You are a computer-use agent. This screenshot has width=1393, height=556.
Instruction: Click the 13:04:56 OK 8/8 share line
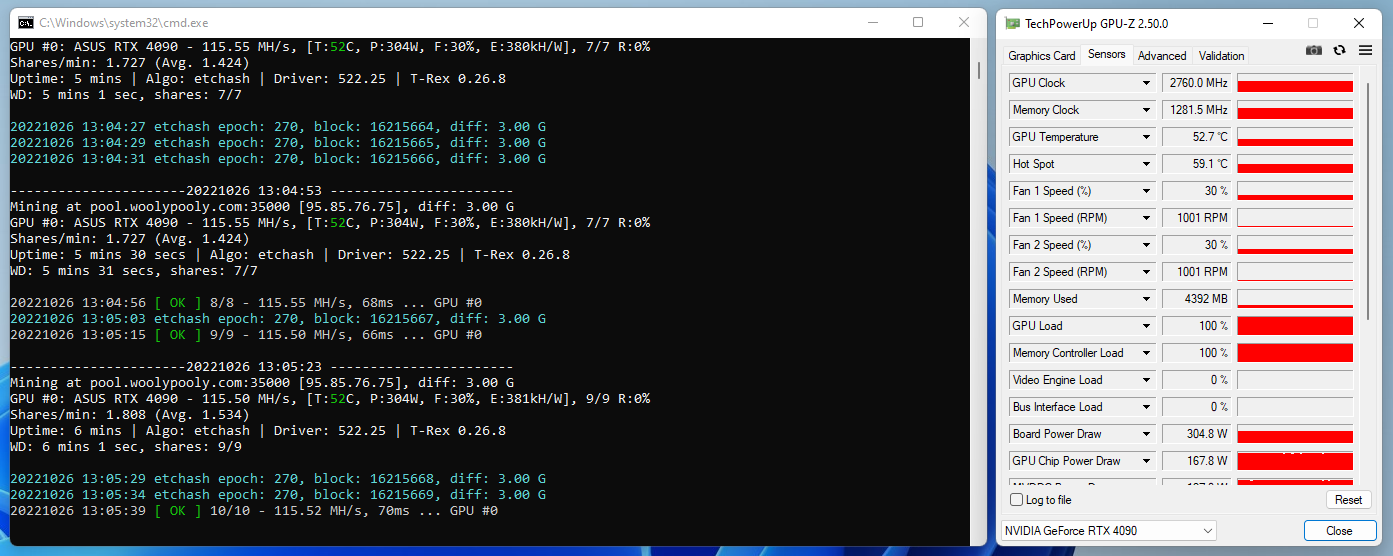(246, 303)
